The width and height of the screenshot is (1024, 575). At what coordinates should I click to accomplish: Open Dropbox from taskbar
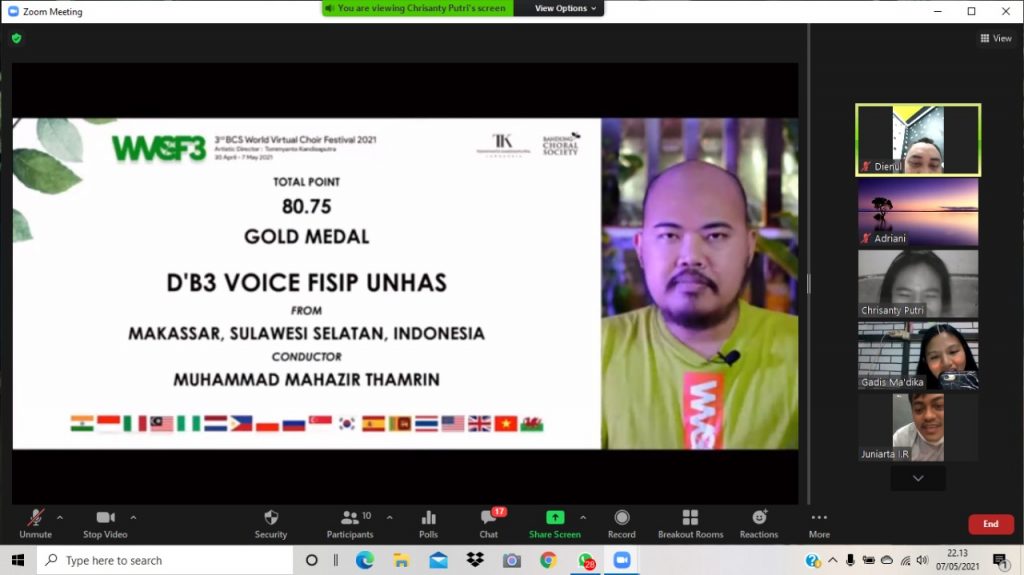[x=475, y=560]
